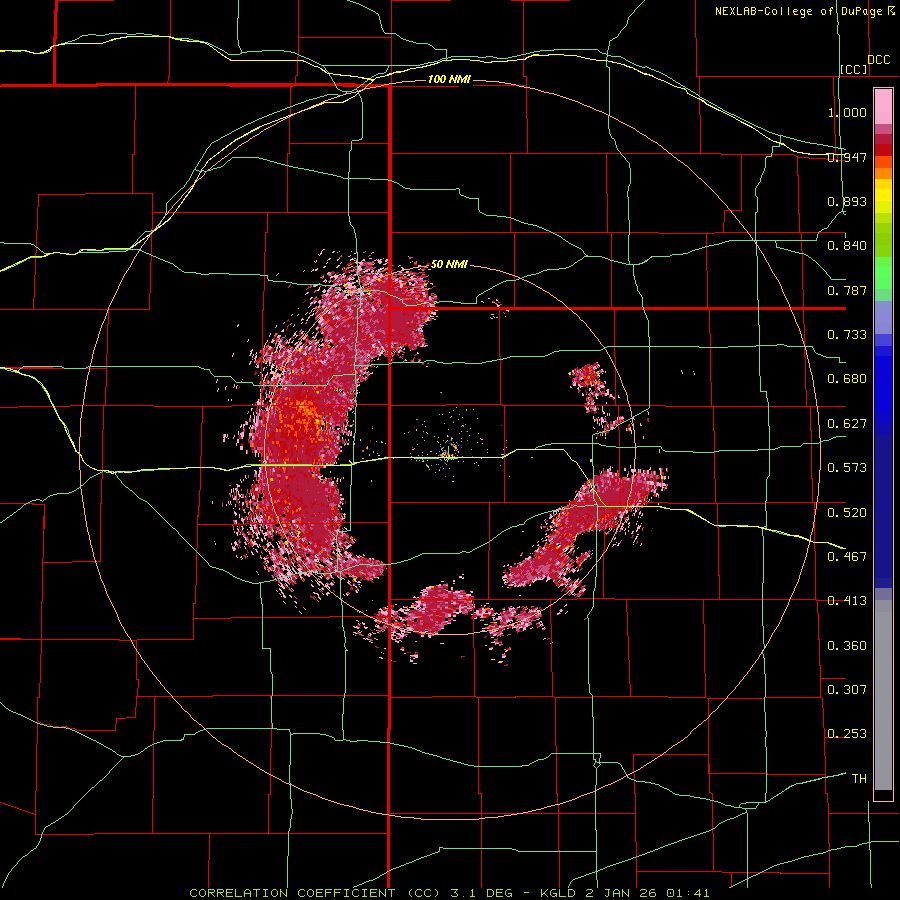Screen dimensions: 900x900
Task: Click the Correlation Coefficient product caption
Action: point(449,893)
